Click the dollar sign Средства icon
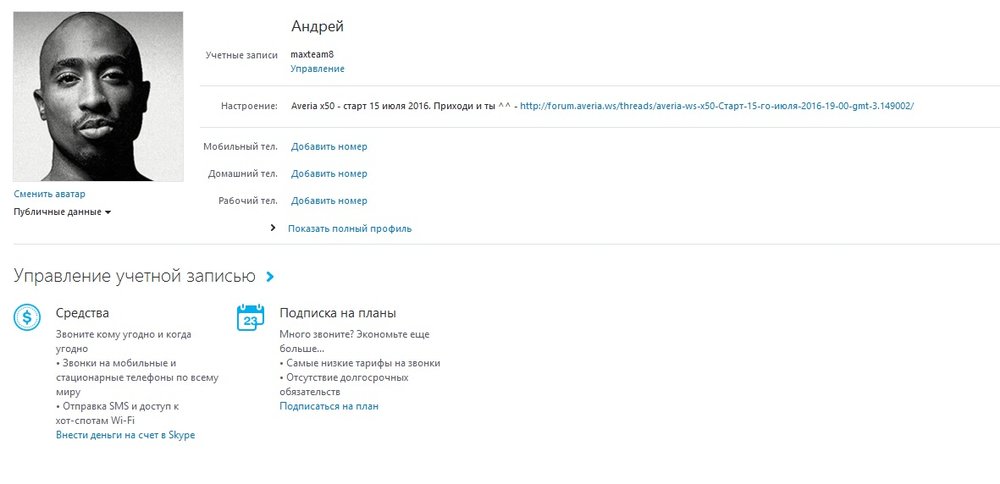This screenshot has width=1000, height=484. pyautogui.click(x=27, y=318)
